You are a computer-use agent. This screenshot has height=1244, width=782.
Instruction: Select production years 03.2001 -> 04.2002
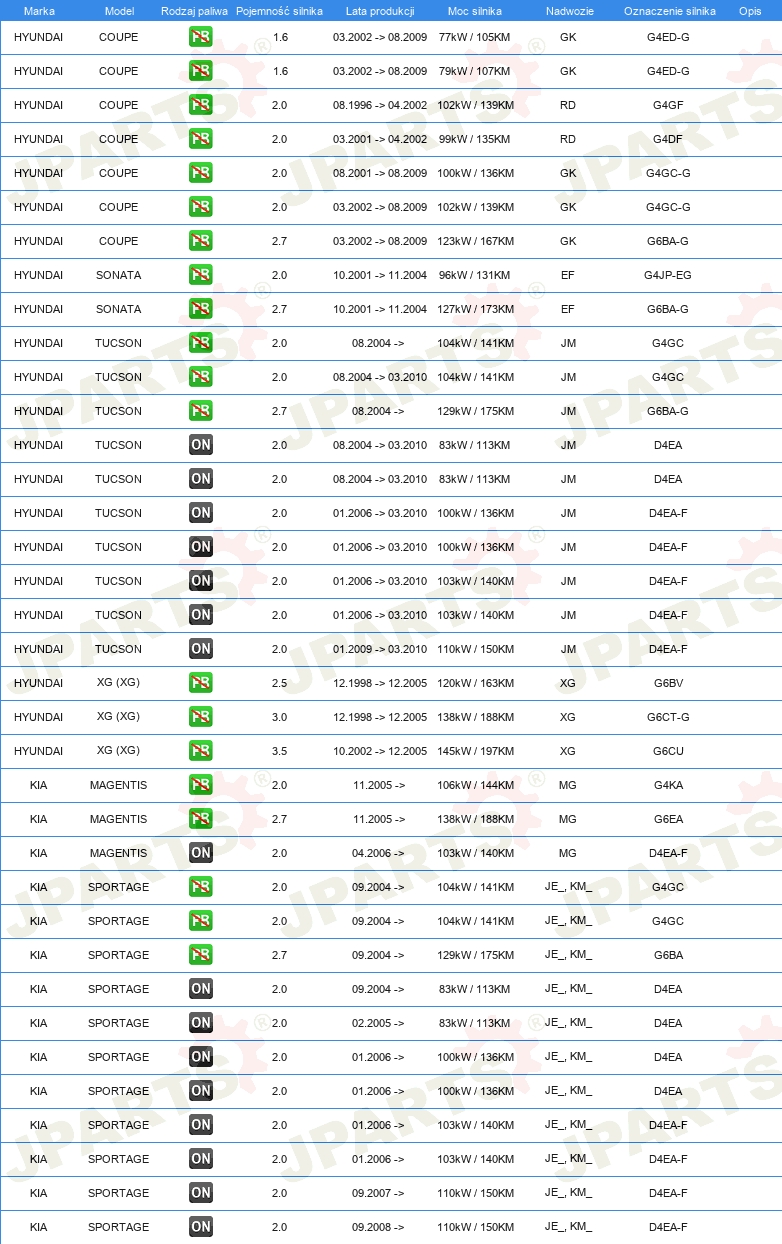(x=380, y=139)
